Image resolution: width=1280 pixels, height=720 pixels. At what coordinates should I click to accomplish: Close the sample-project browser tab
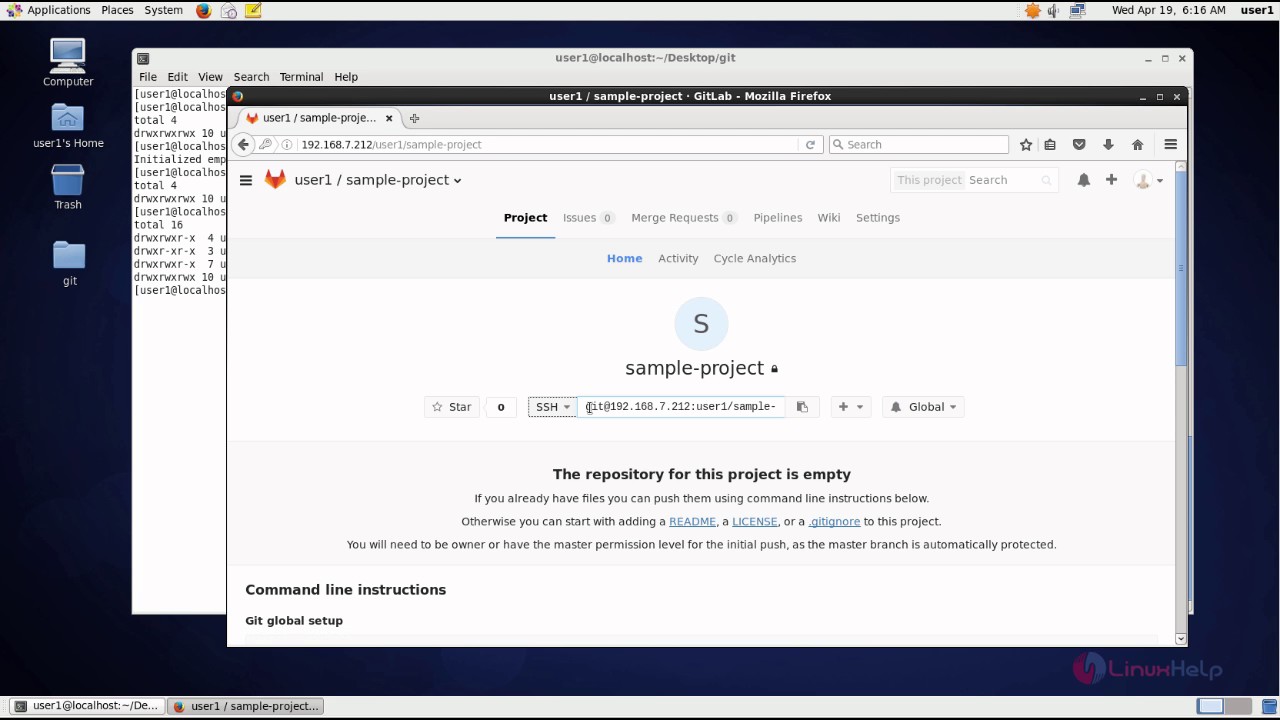[x=389, y=118]
